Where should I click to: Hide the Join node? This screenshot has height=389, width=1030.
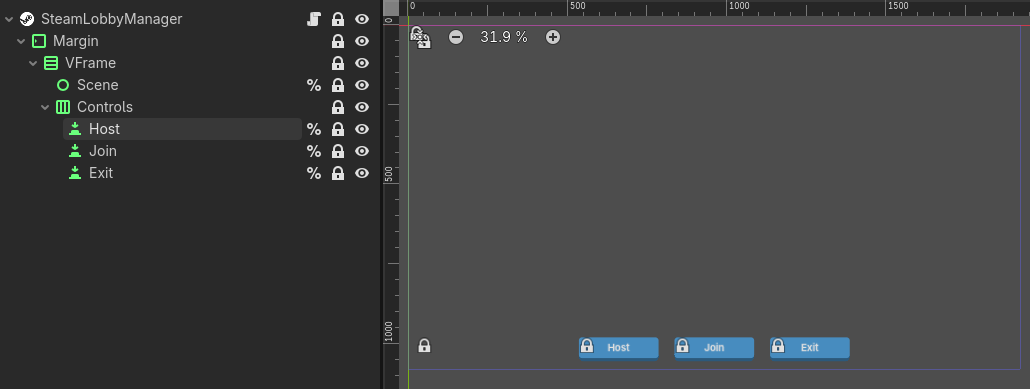[362, 151]
